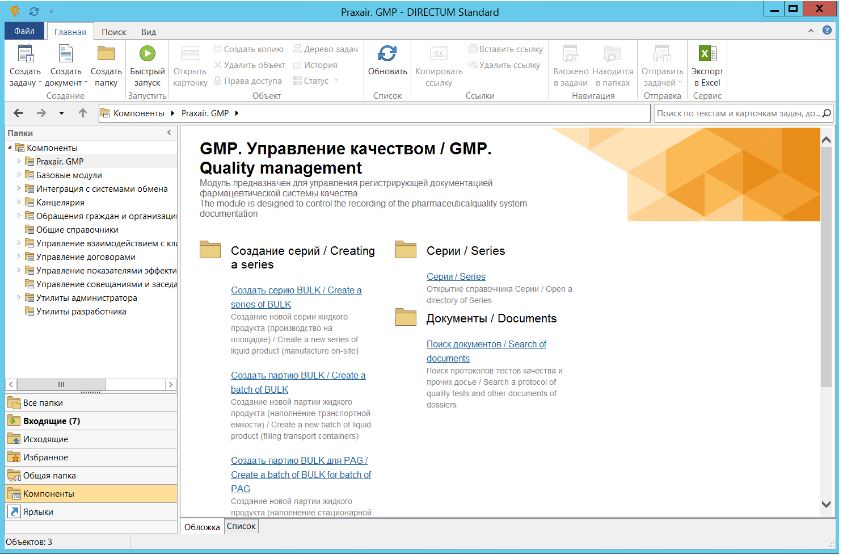Click the Права доступа ribbon item
The width and height of the screenshot is (842, 556).
click(x=248, y=81)
